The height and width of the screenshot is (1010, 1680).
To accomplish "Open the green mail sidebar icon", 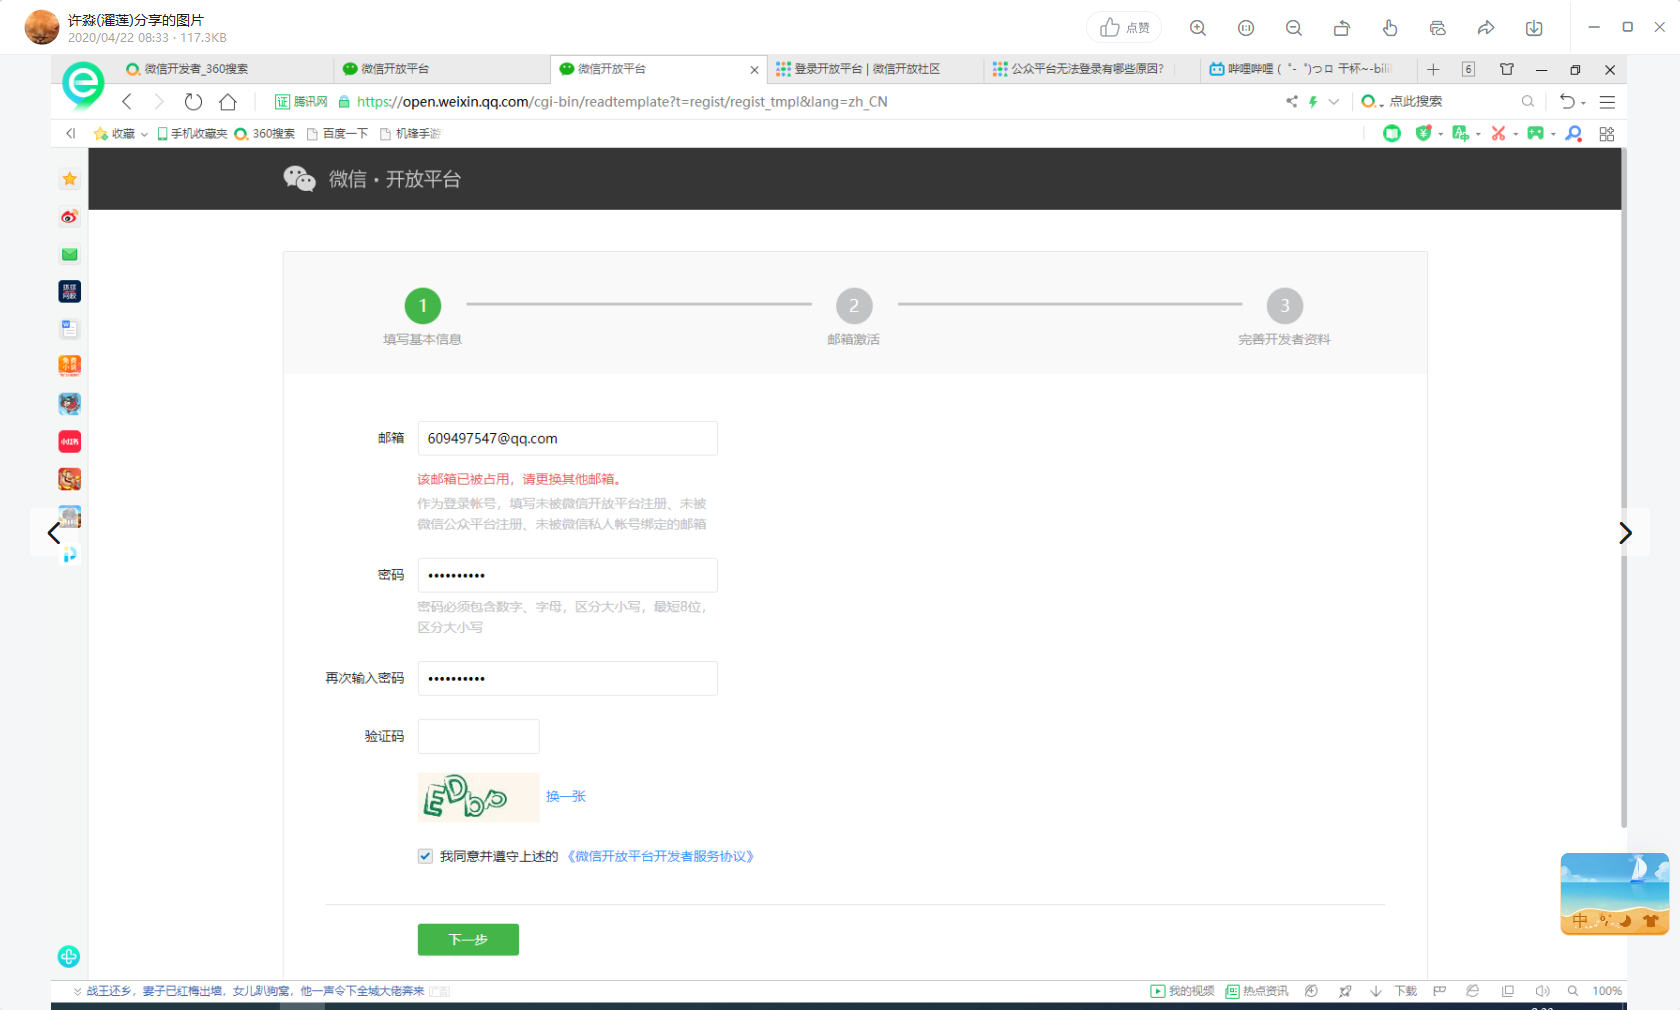I will click(69, 255).
